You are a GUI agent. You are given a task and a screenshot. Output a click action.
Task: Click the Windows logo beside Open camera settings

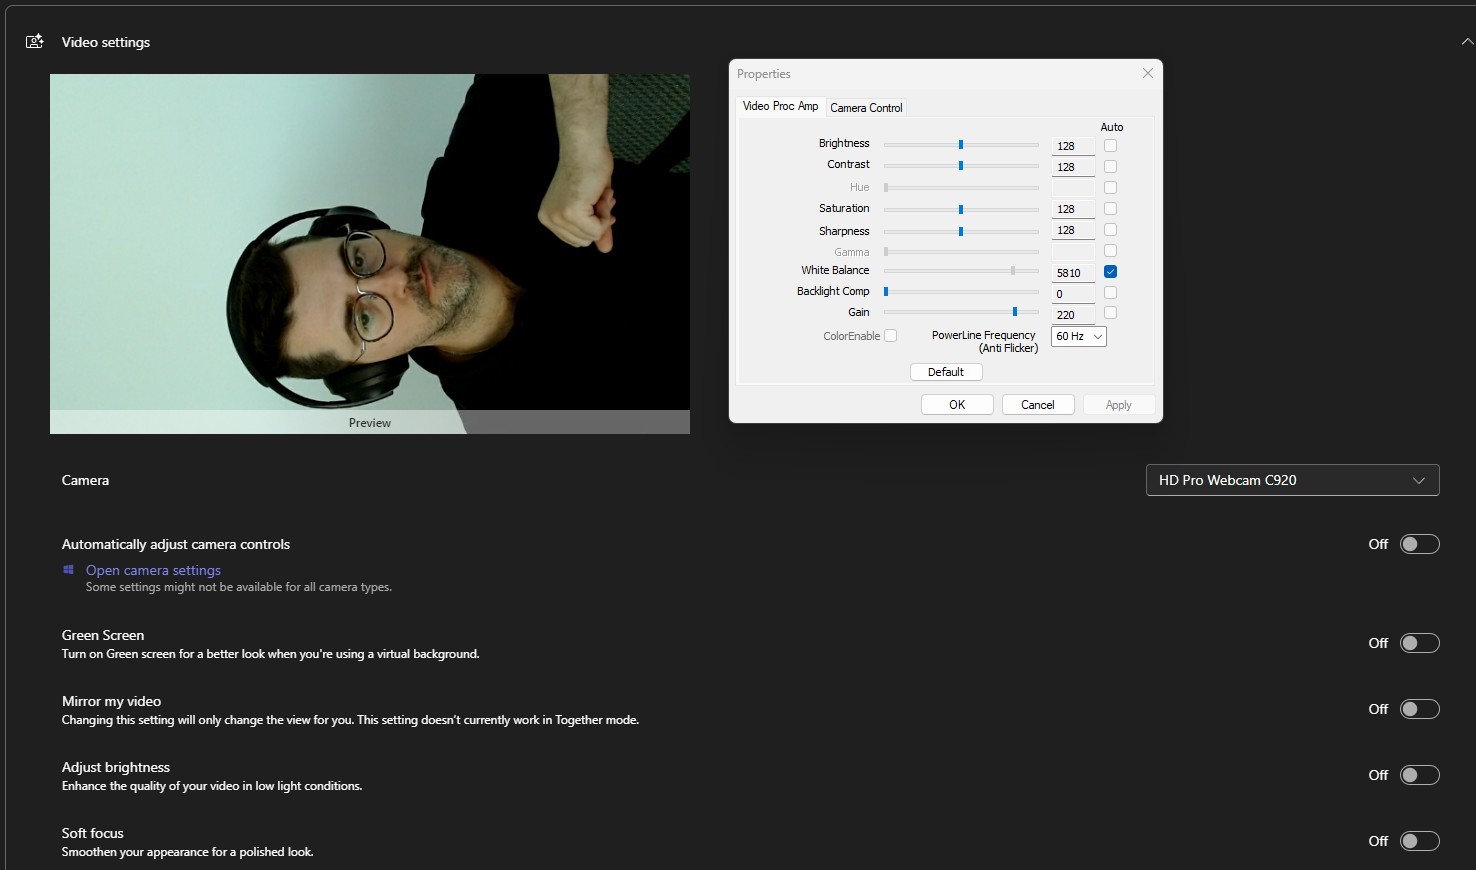click(67, 569)
